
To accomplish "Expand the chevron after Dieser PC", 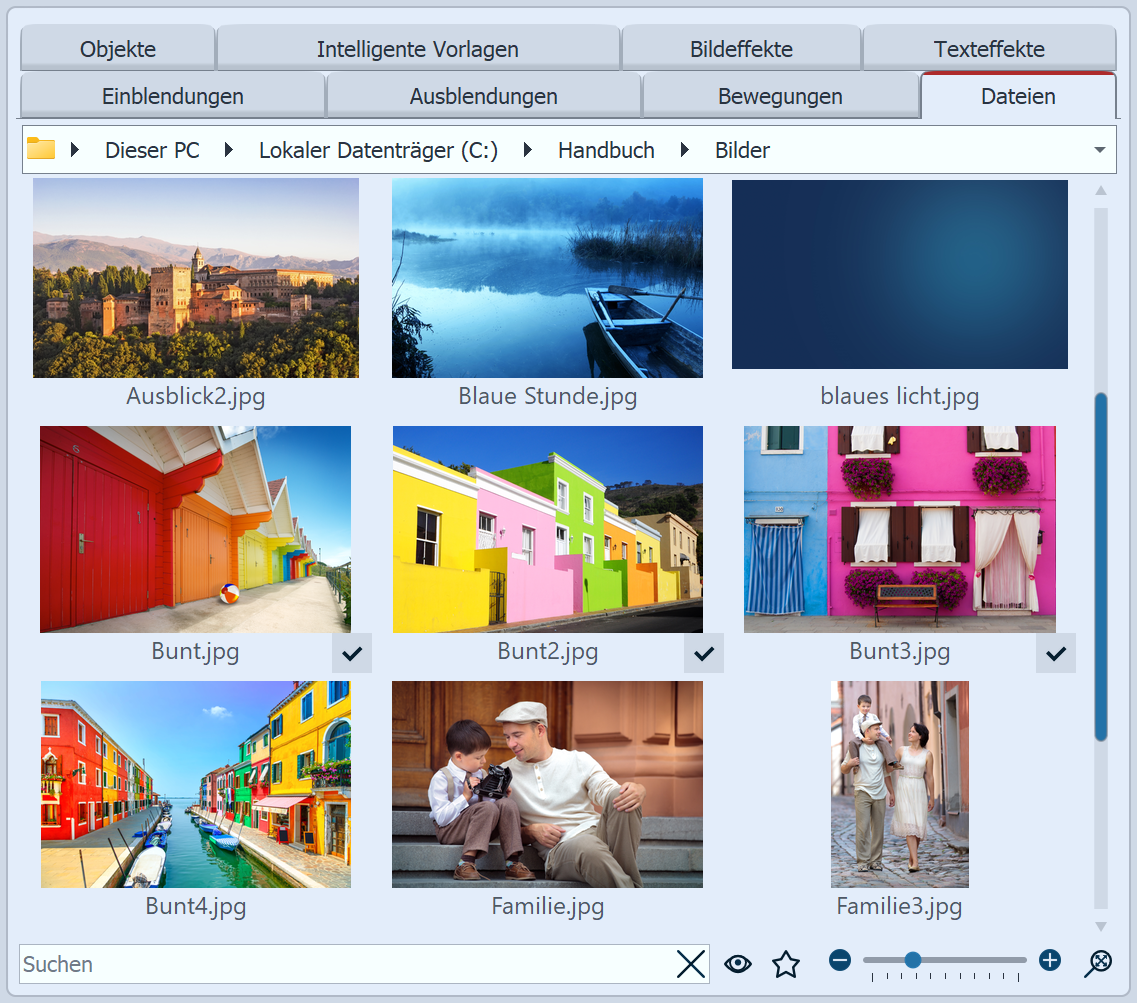I will [x=228, y=149].
